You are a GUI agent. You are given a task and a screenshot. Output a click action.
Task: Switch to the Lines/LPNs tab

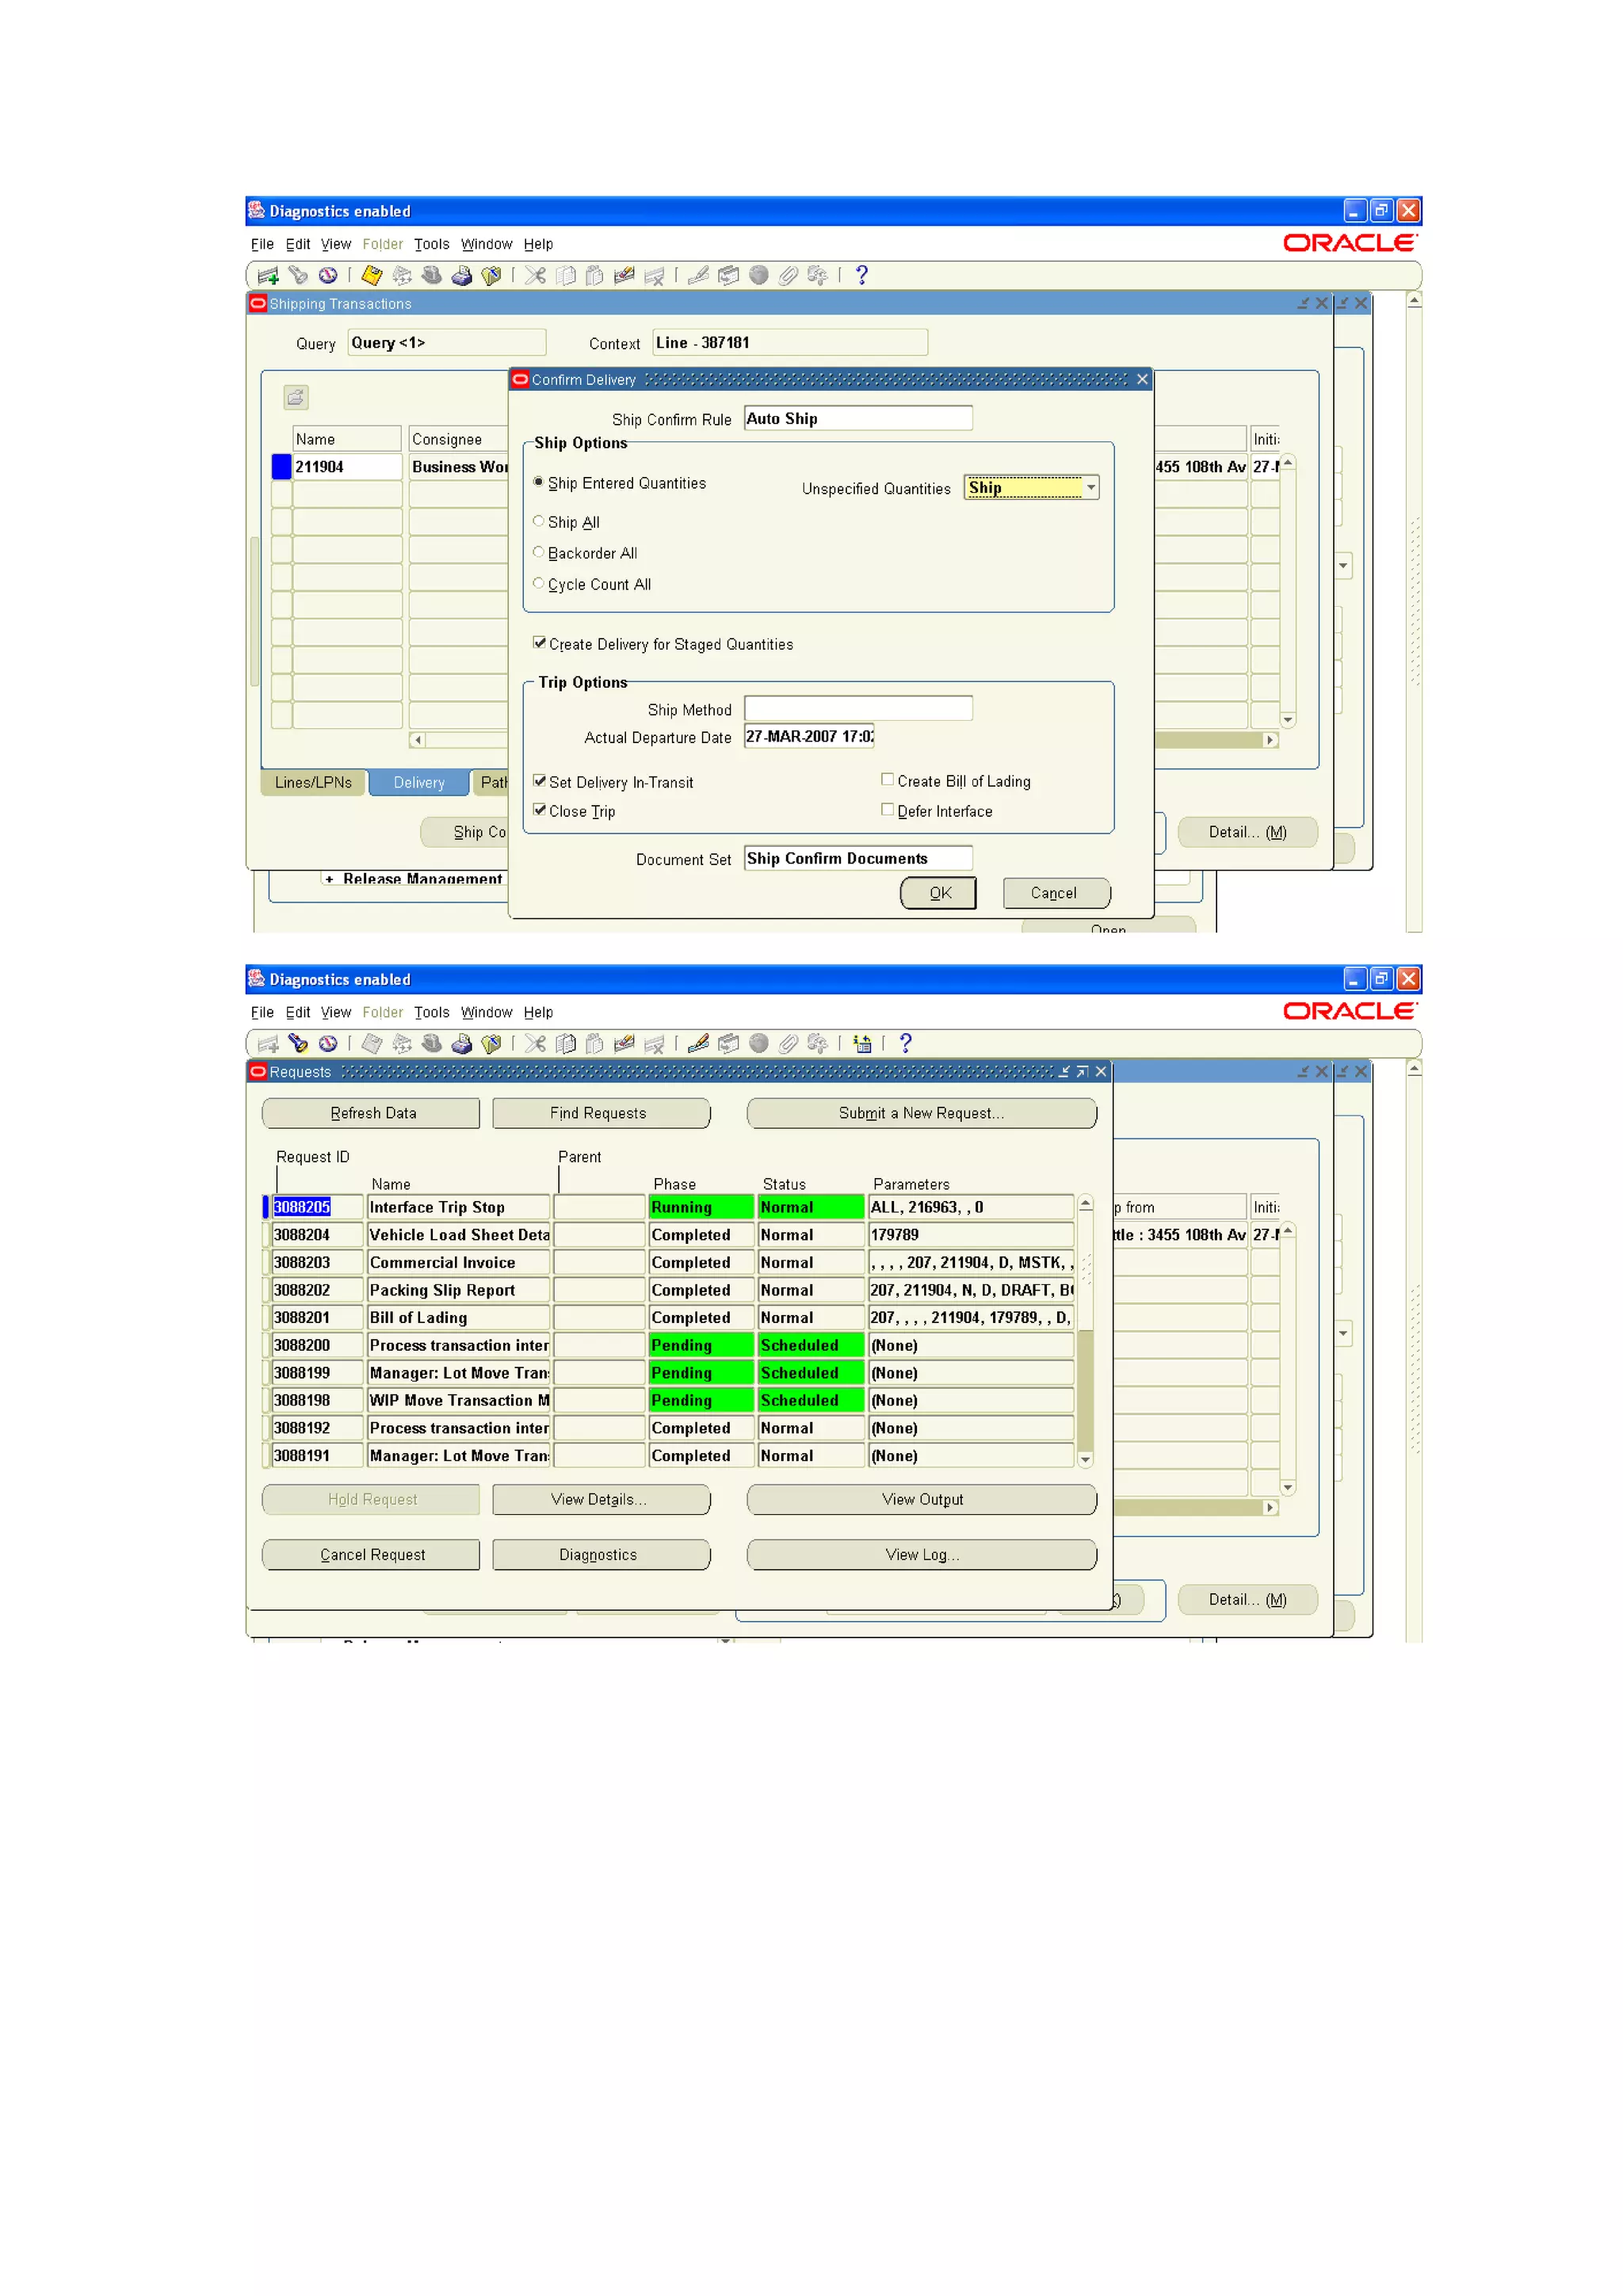coord(313,782)
